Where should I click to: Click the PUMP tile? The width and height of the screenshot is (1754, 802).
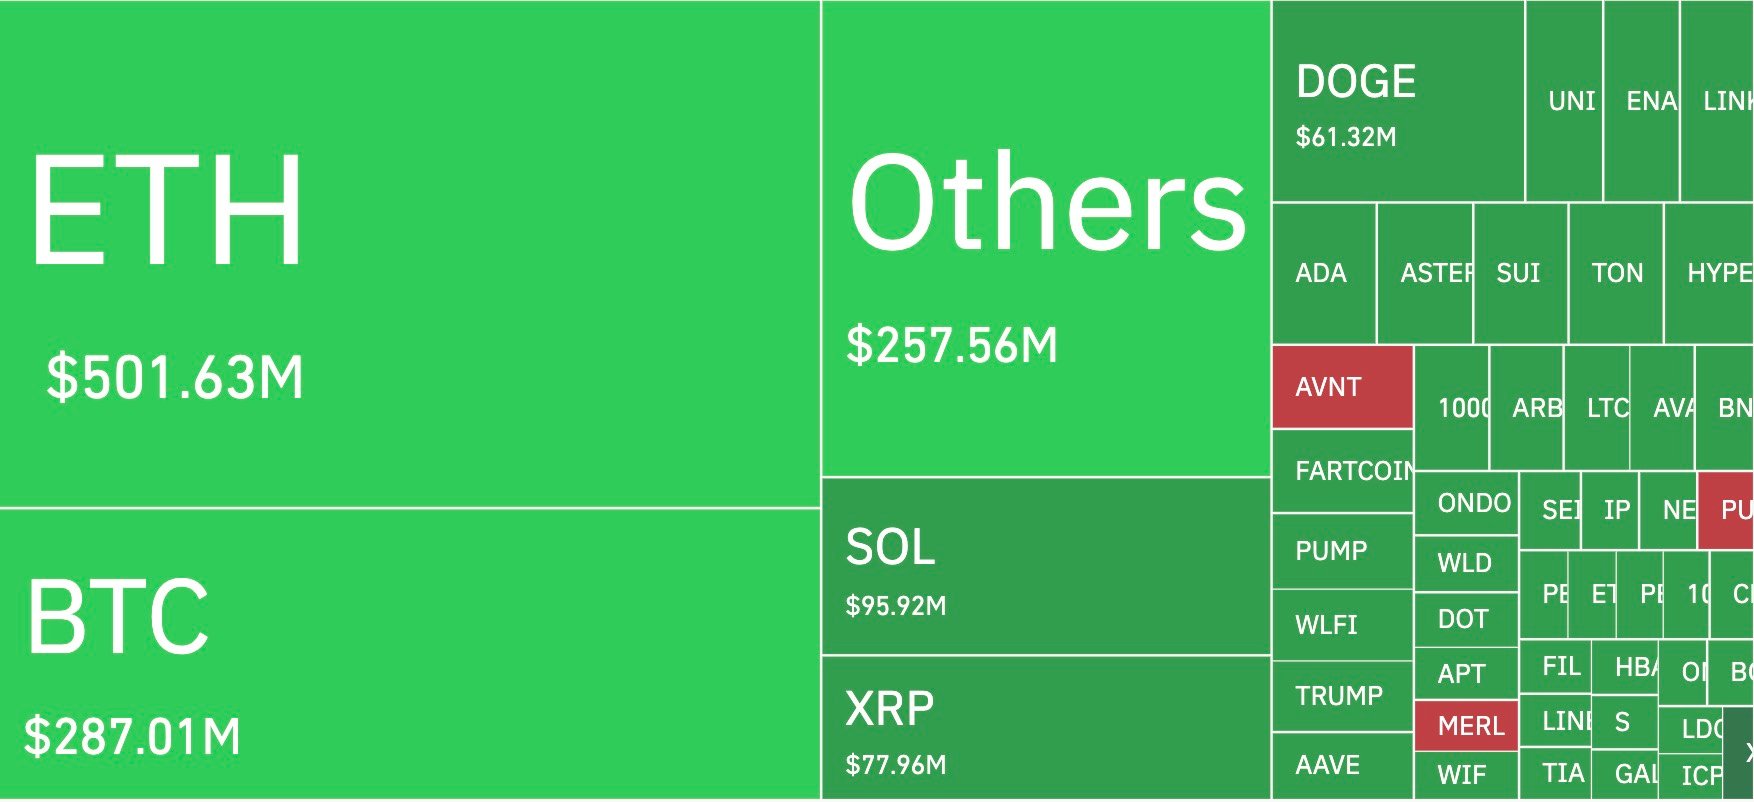[1343, 551]
